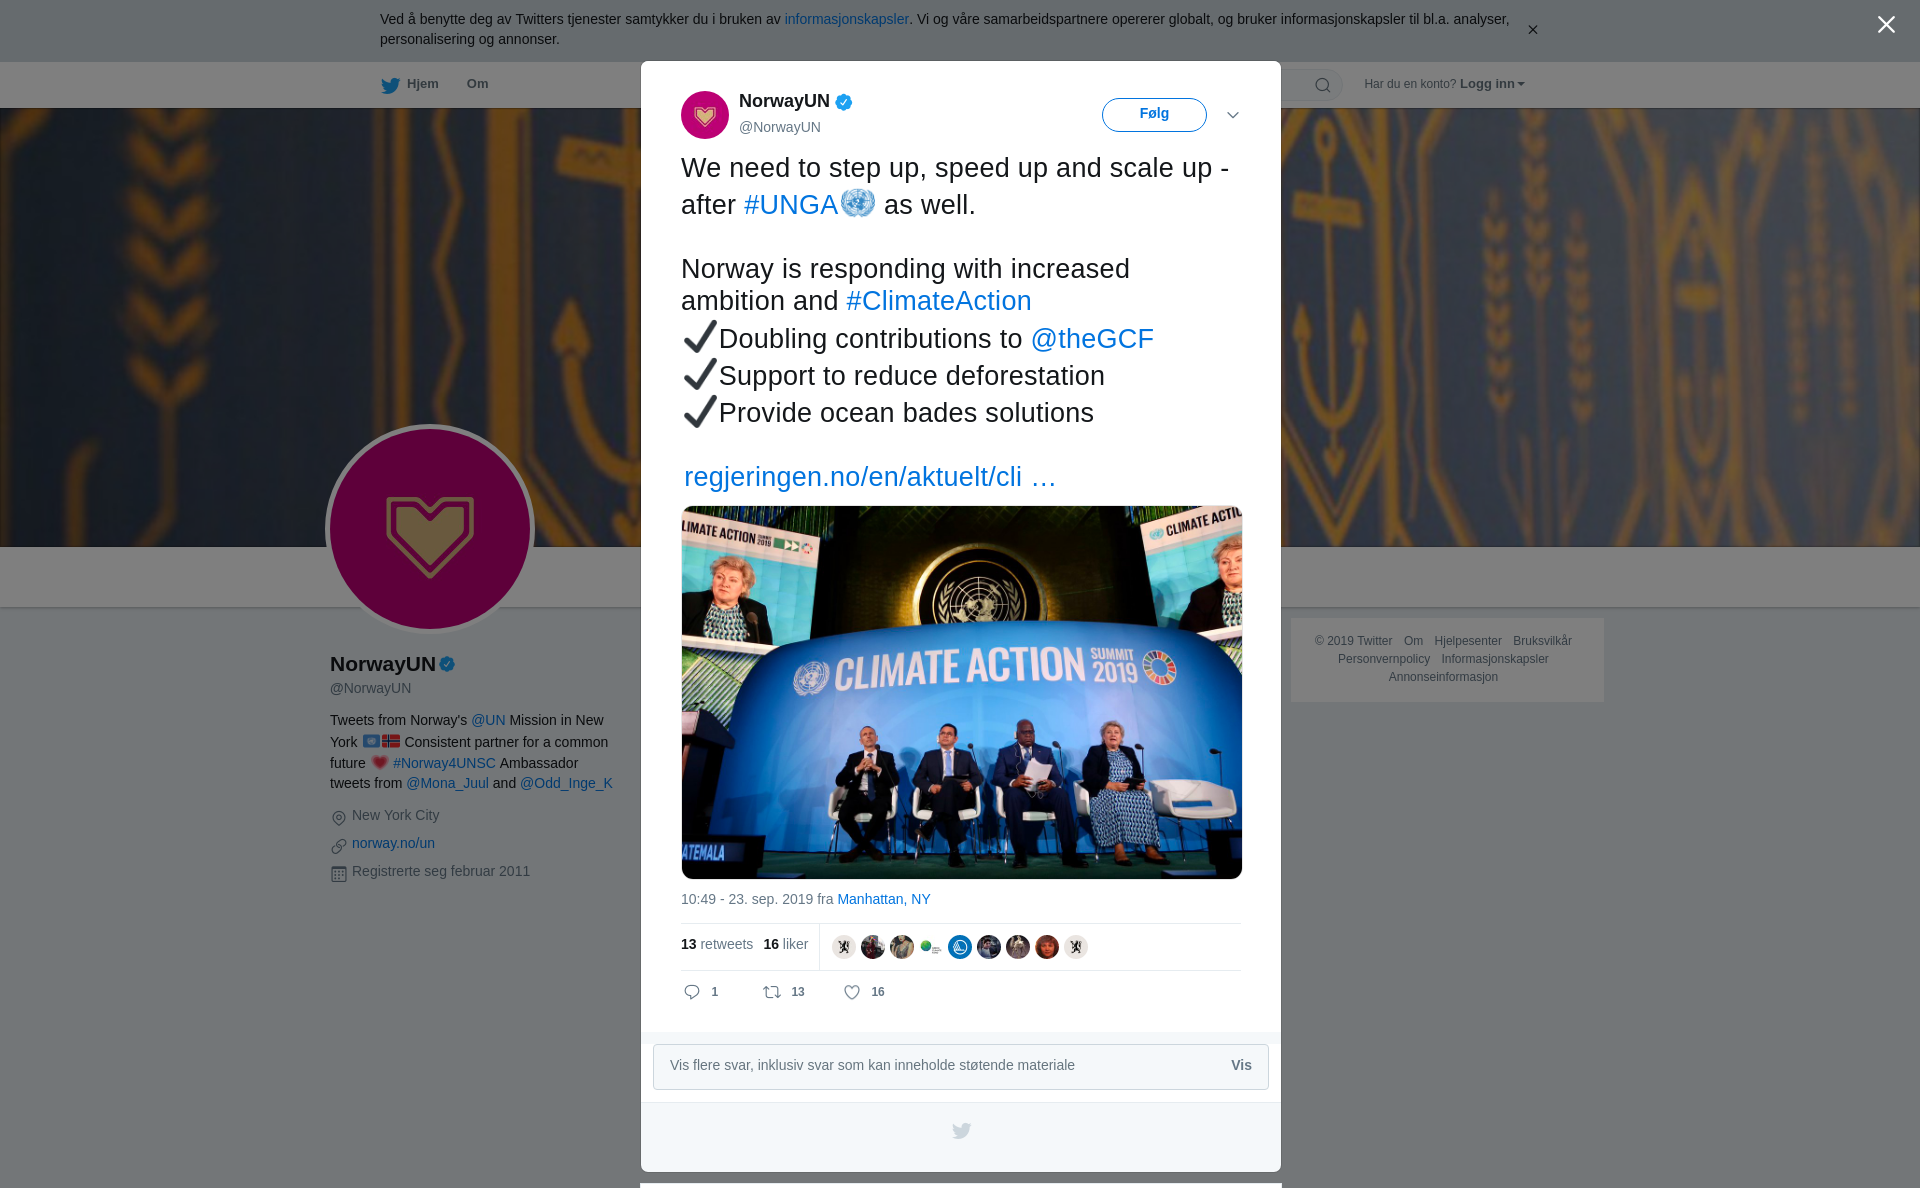
Task: Click the retweet arrows icon
Action: (x=772, y=992)
